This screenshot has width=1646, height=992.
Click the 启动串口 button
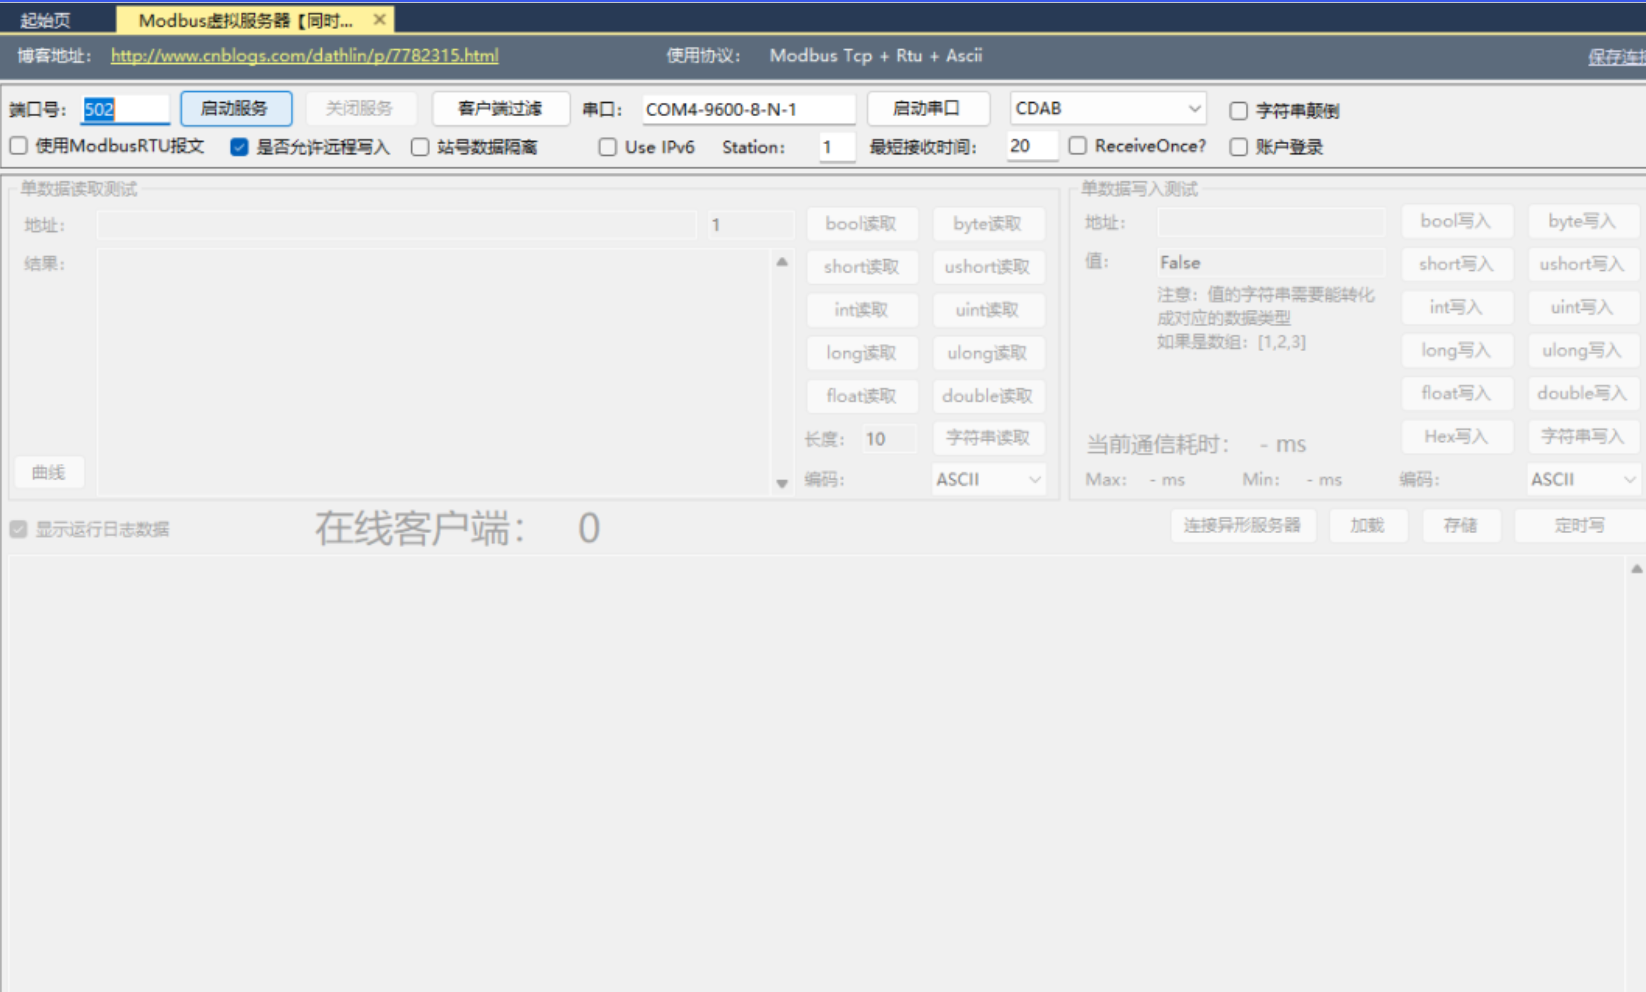click(927, 108)
